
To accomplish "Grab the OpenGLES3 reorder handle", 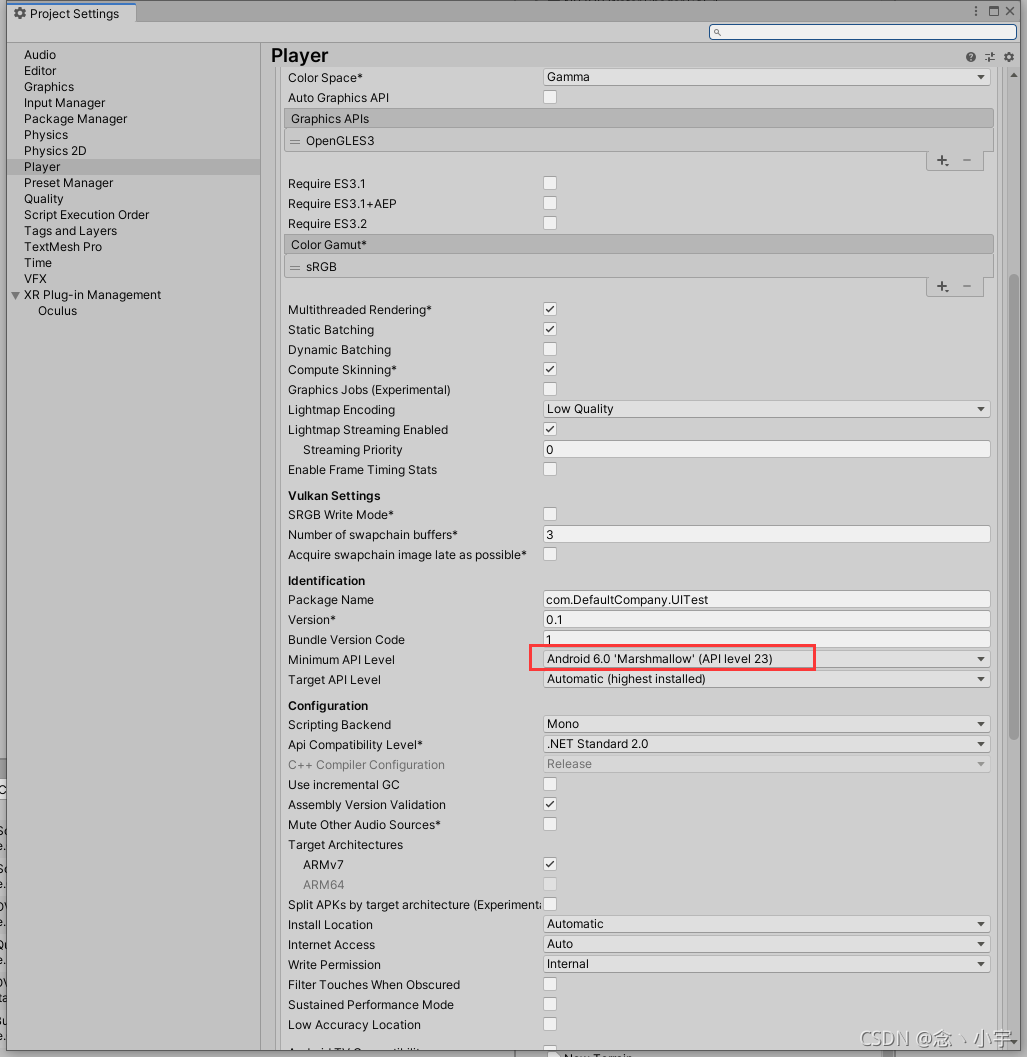I will (x=295, y=142).
